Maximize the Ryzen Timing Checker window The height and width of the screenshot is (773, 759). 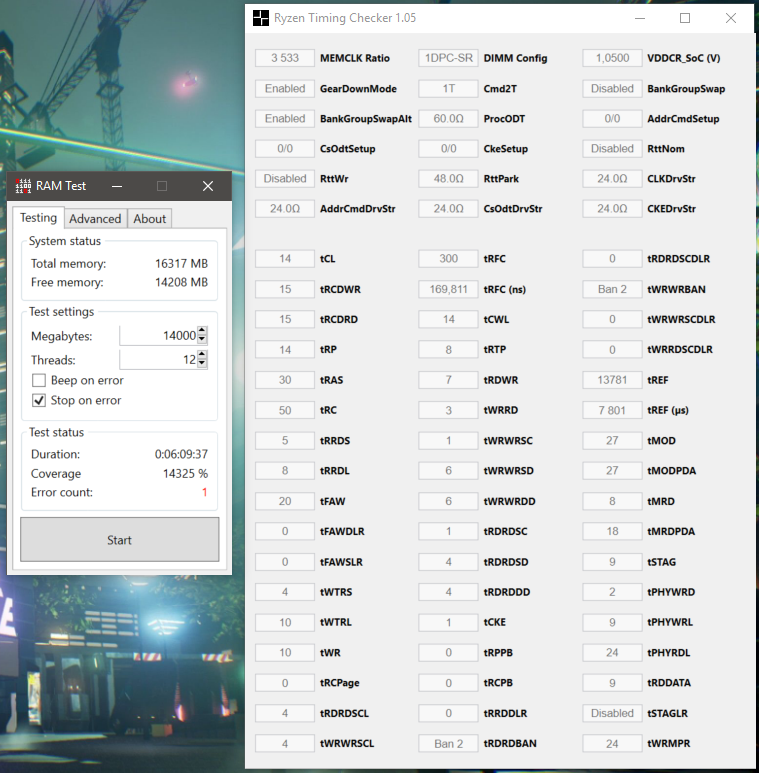tap(685, 18)
